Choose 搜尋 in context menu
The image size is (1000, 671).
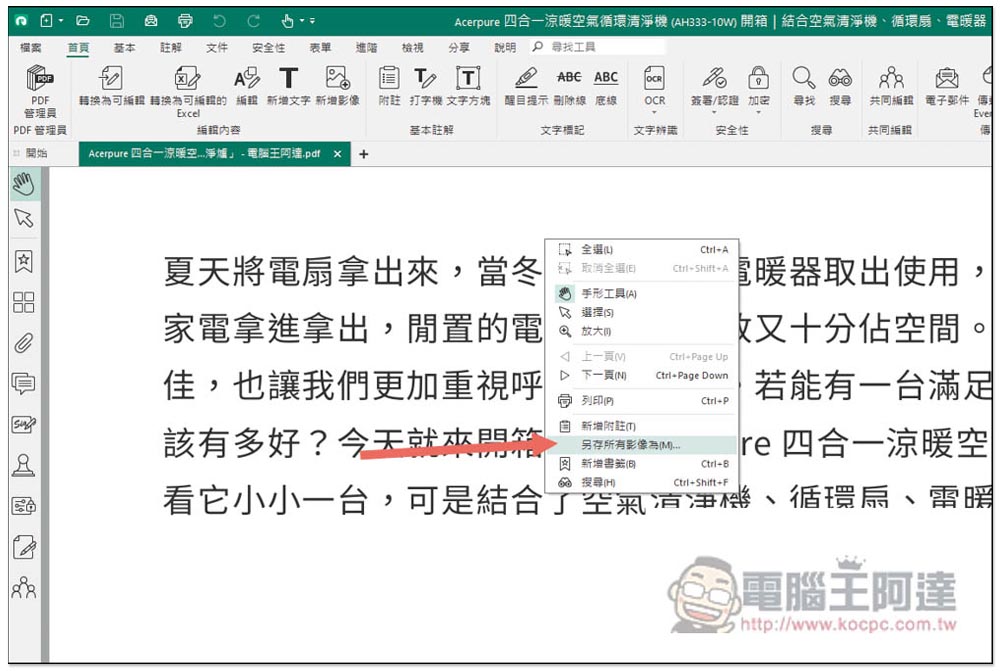(642, 483)
